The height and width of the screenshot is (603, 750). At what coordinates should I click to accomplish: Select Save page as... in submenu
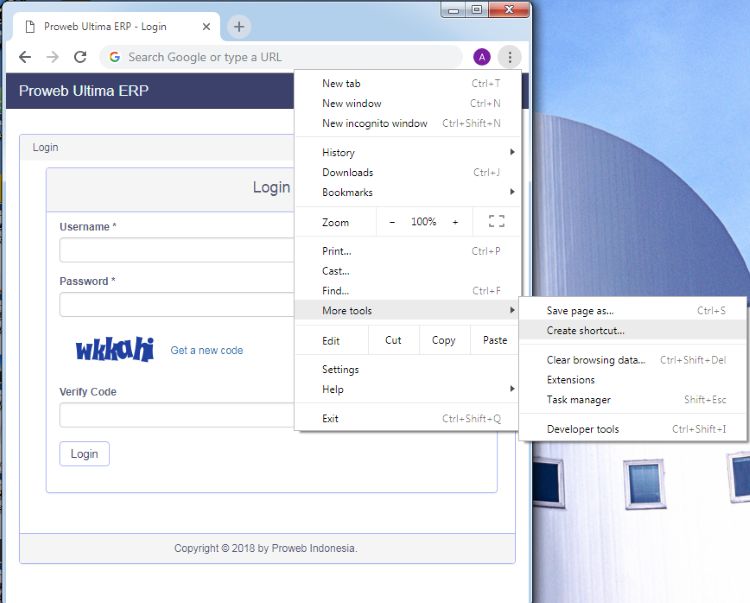[x=632, y=311]
